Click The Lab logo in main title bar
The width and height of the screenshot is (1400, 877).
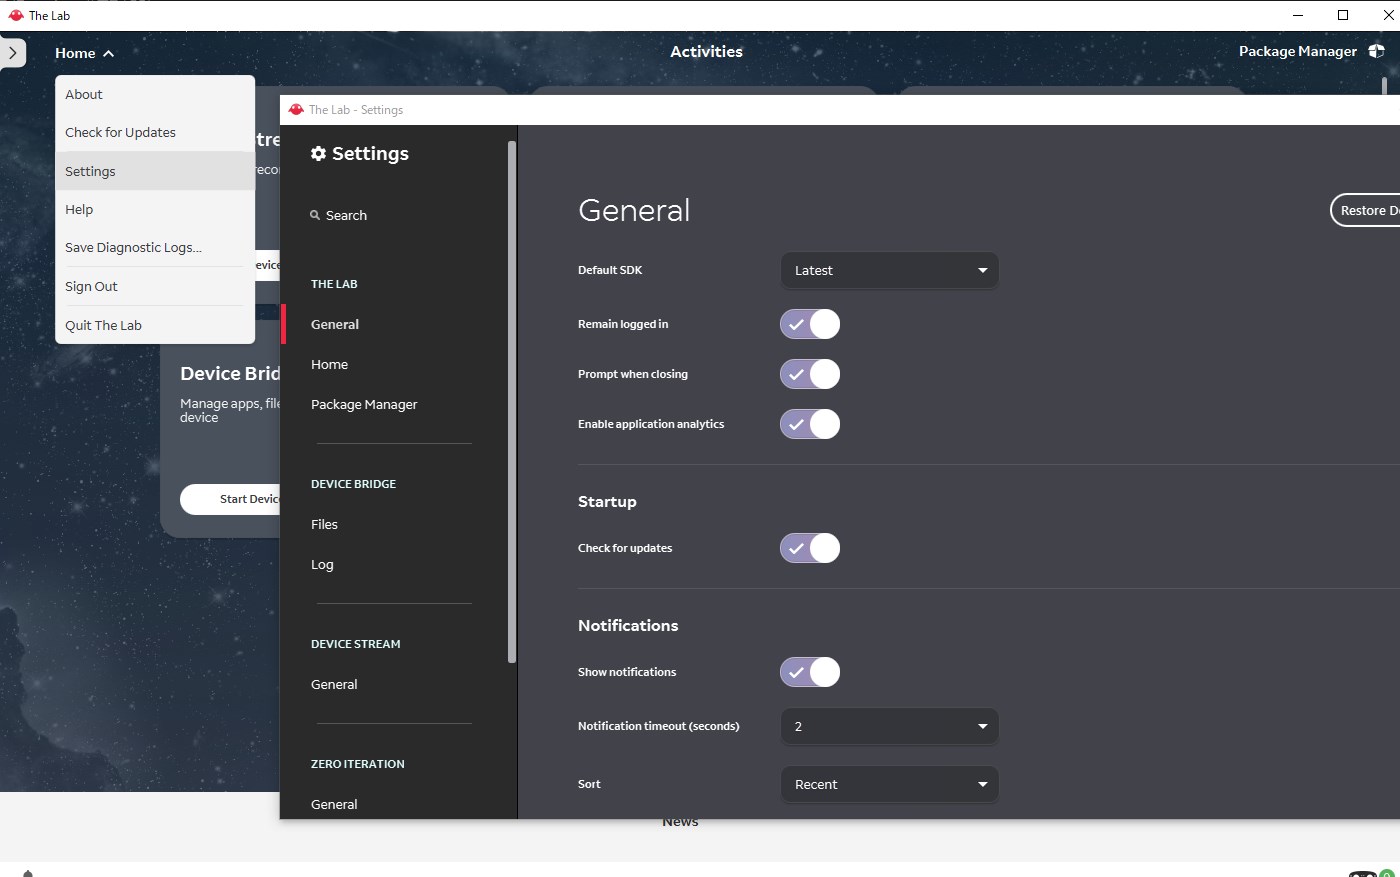(x=16, y=15)
